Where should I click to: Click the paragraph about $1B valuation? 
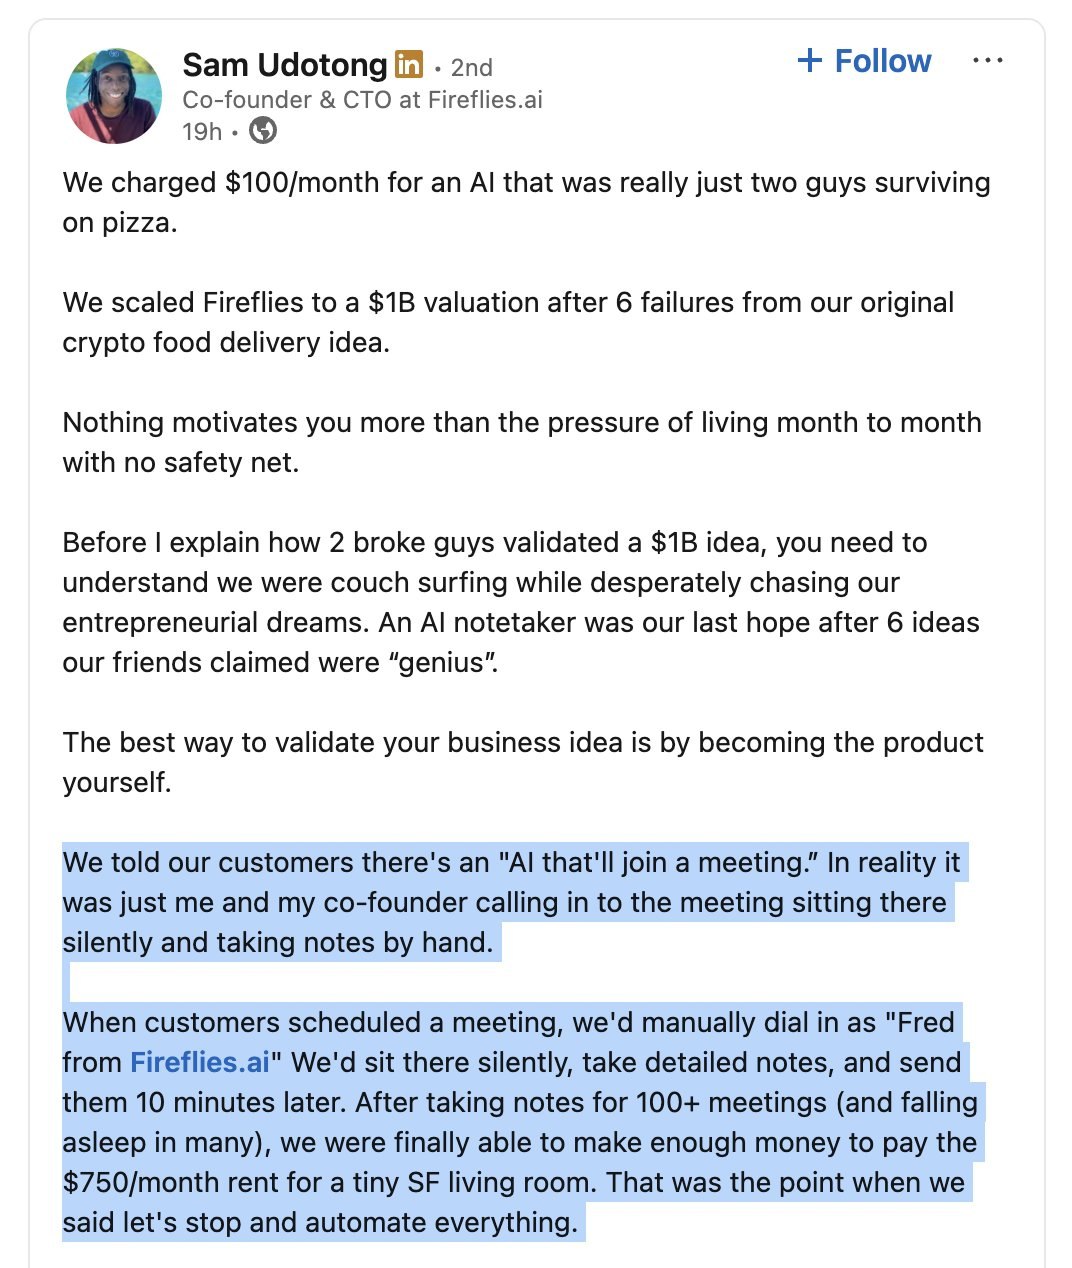pos(500,302)
